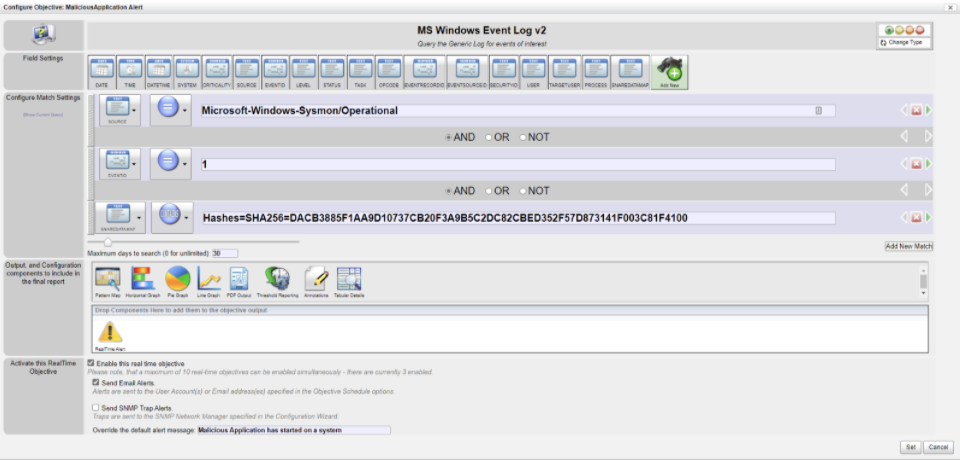This screenshot has width=960, height=460.
Task: Select the STATUS field icon
Action: [332, 74]
